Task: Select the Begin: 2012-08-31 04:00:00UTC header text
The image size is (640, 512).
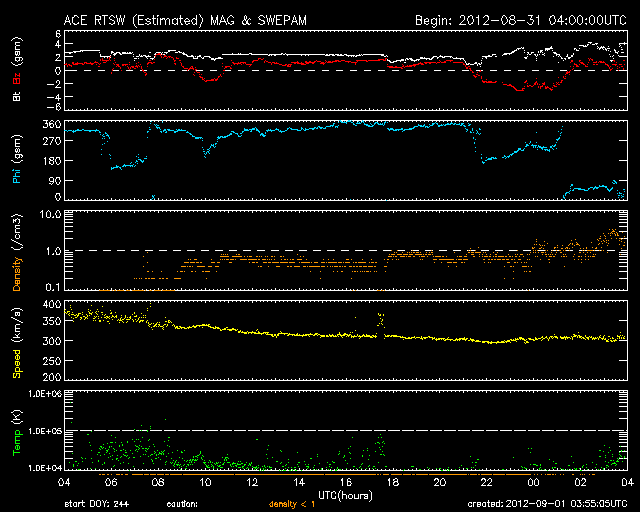Action: pos(521,20)
